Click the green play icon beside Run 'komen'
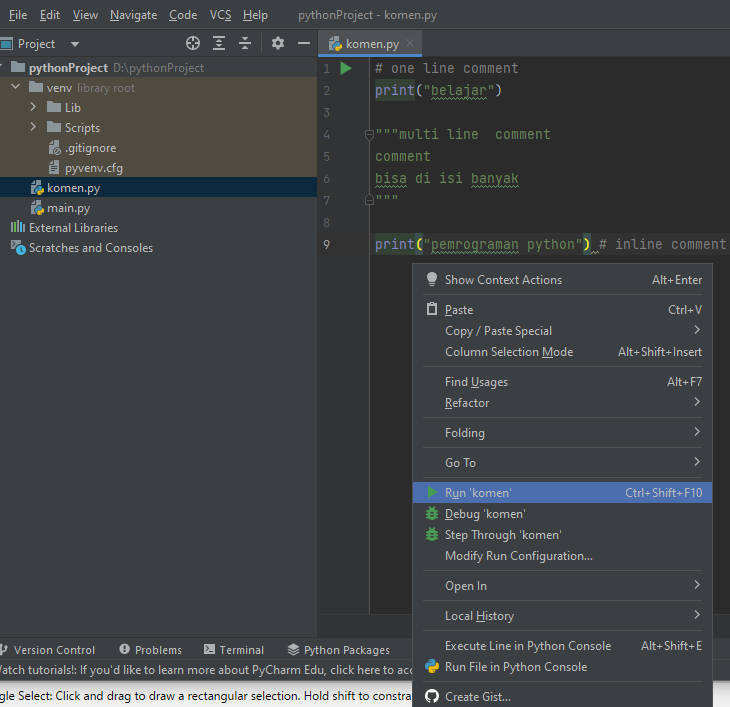The width and height of the screenshot is (730, 707). coord(432,492)
